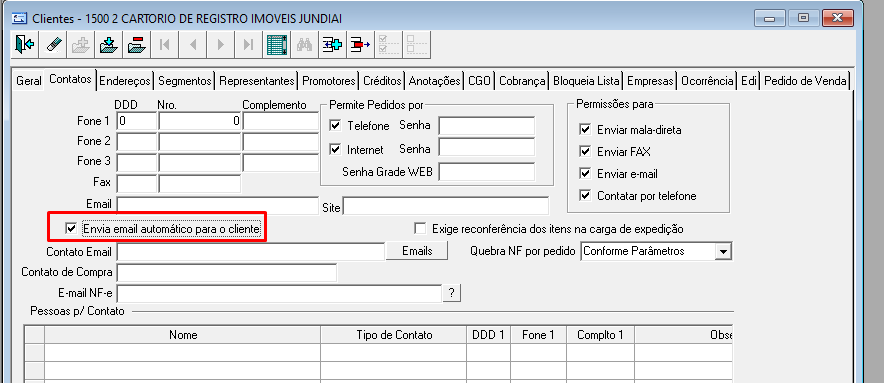Toggle Envia email automático para o cliente
Image resolution: width=884 pixels, height=383 pixels.
click(71, 228)
